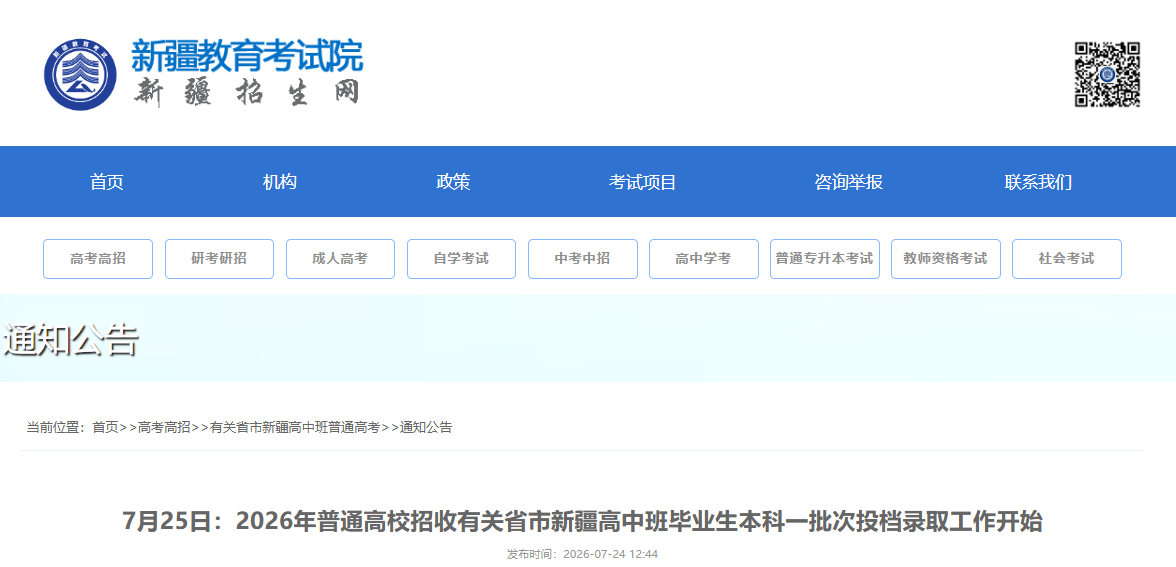Choose the 中考中招 category button
The height and width of the screenshot is (567, 1176).
(x=583, y=259)
